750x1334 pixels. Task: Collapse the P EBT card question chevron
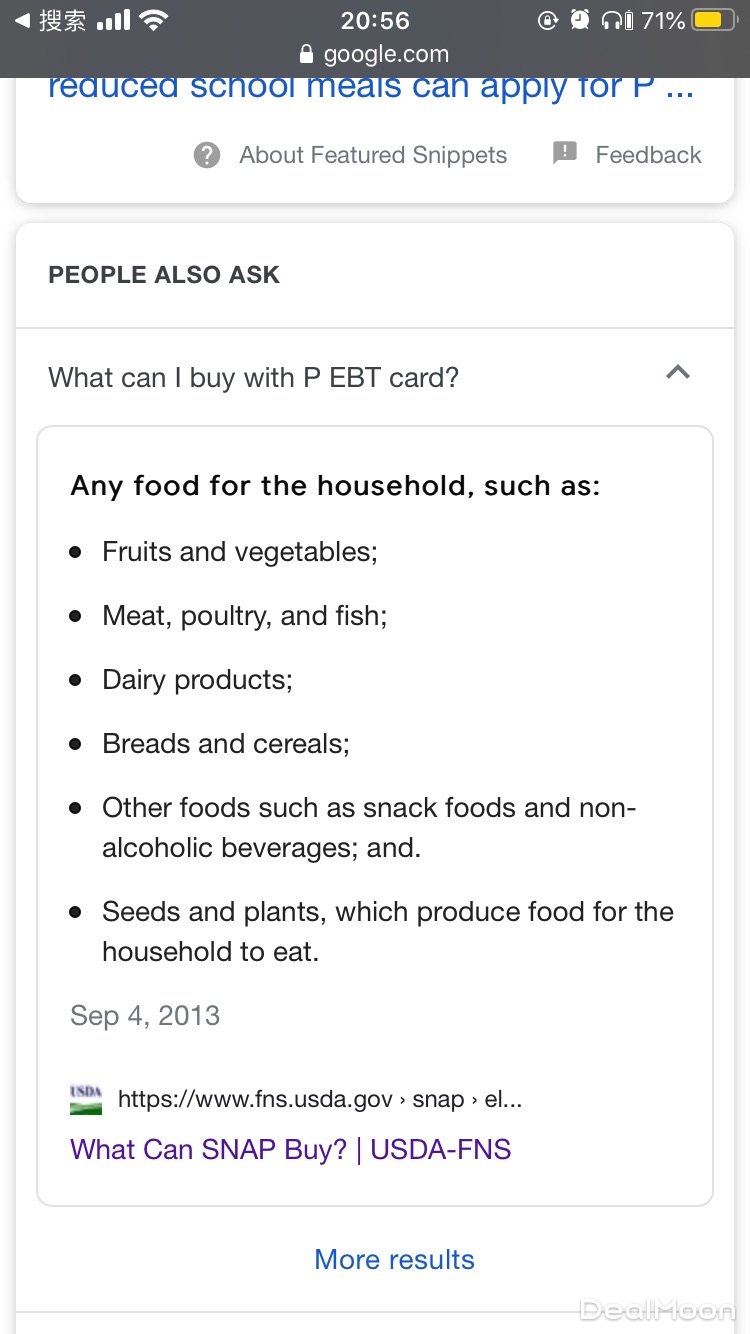[678, 374]
